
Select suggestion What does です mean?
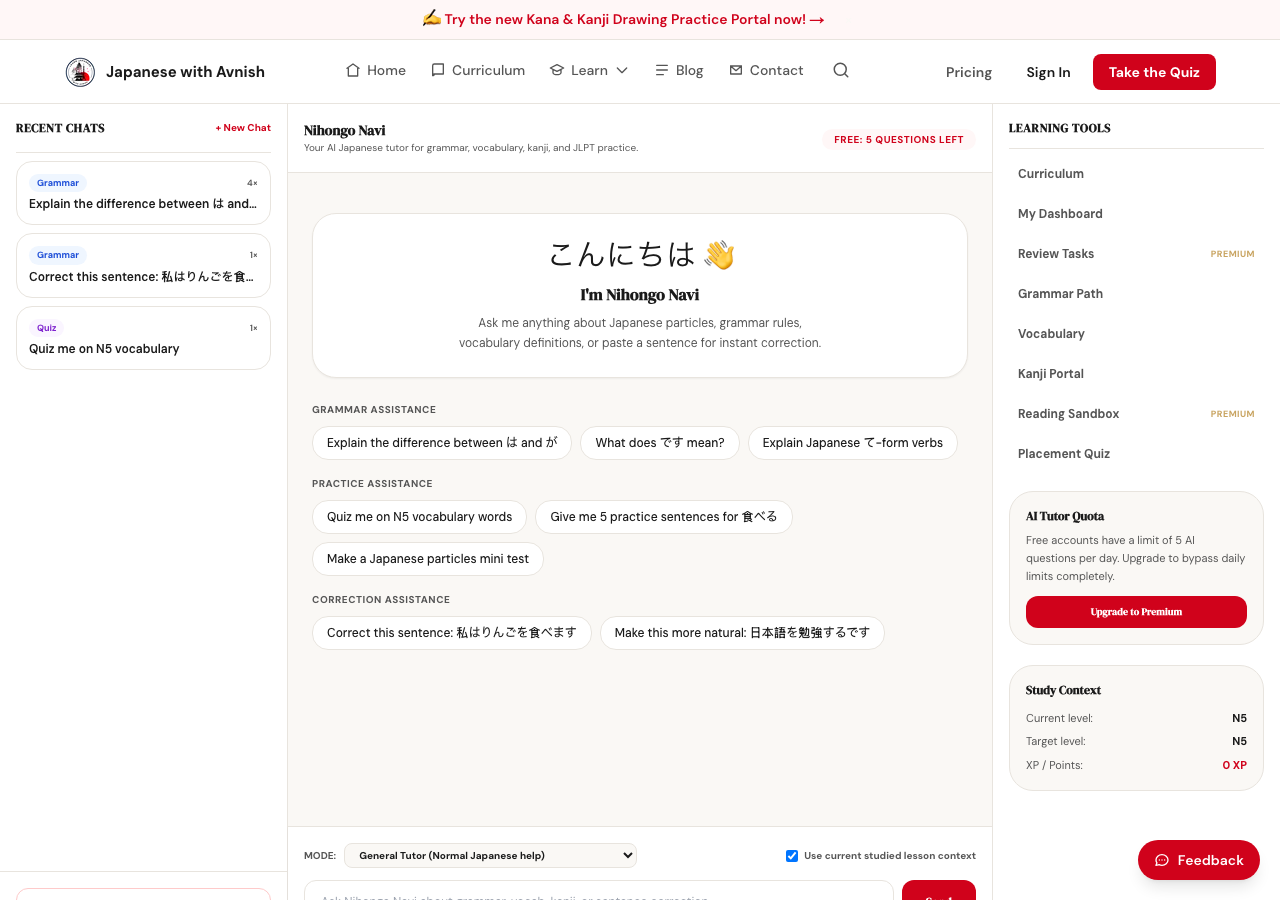(x=660, y=443)
